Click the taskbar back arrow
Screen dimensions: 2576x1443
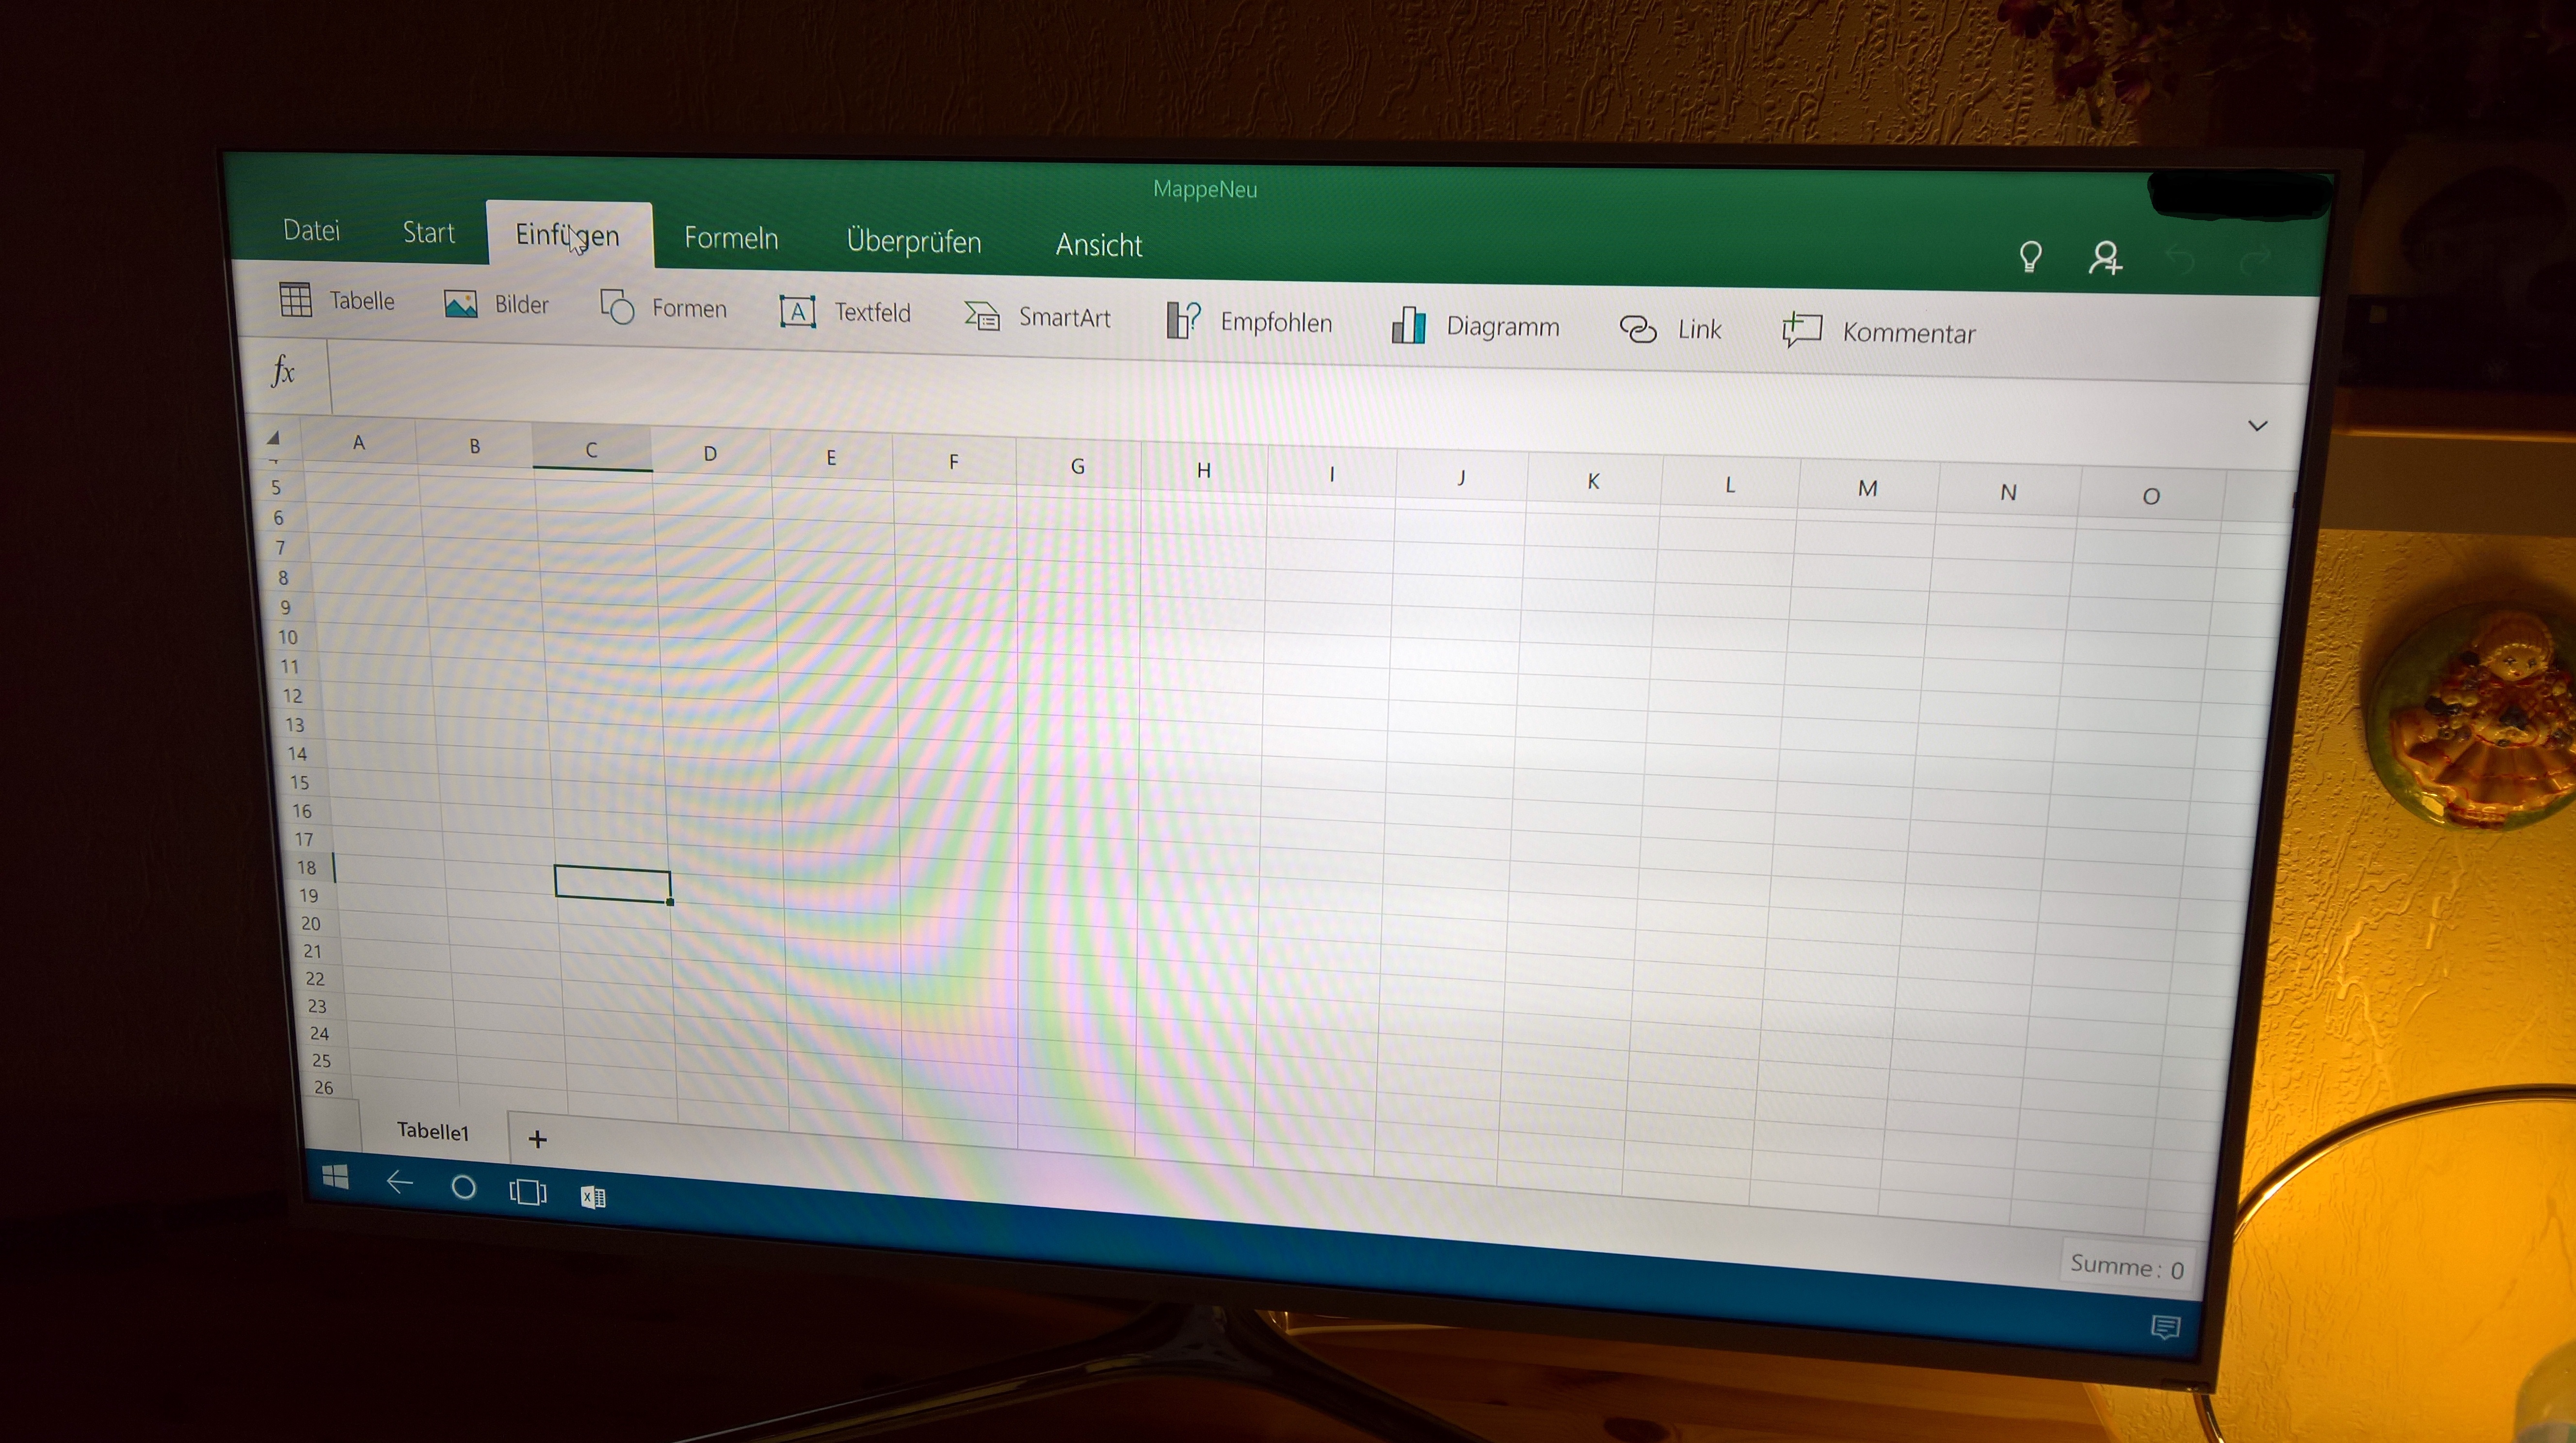point(399,1183)
